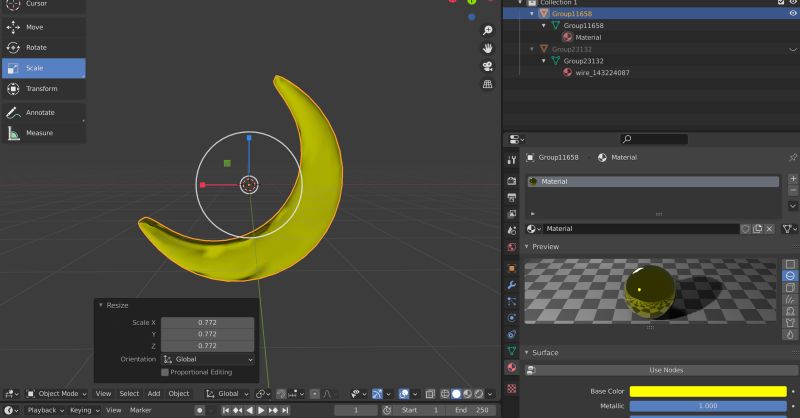This screenshot has height=418, width=800.
Task: Play the animation forward
Action: click(261, 410)
